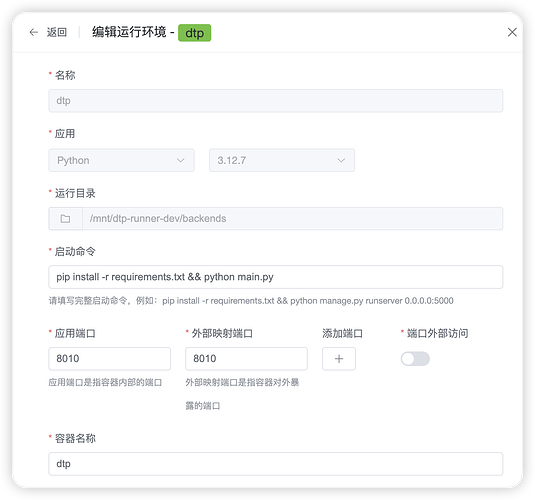Click the back arrow icon
The image size is (535, 500).
[x=33, y=32]
